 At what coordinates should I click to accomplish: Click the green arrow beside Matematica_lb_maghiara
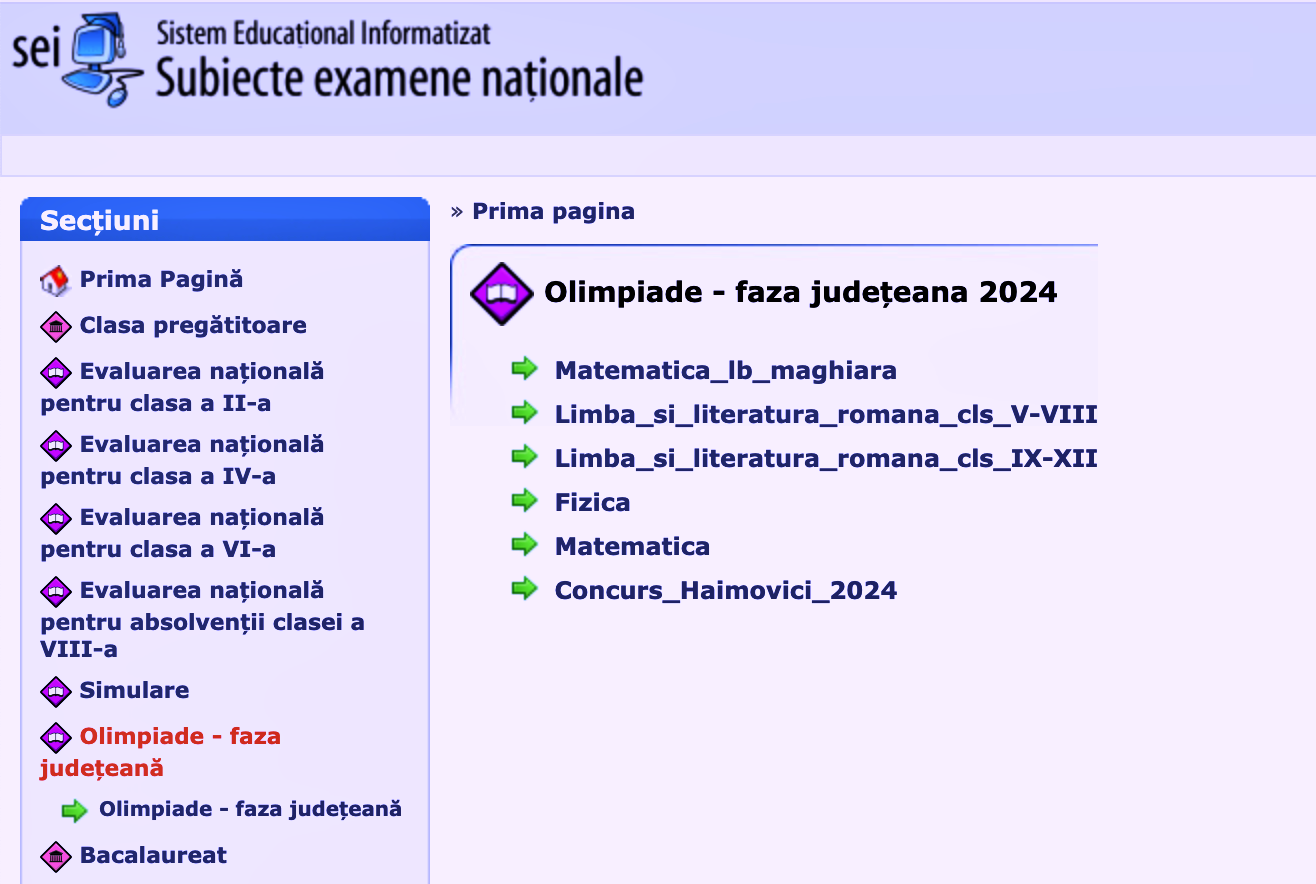[x=525, y=369]
